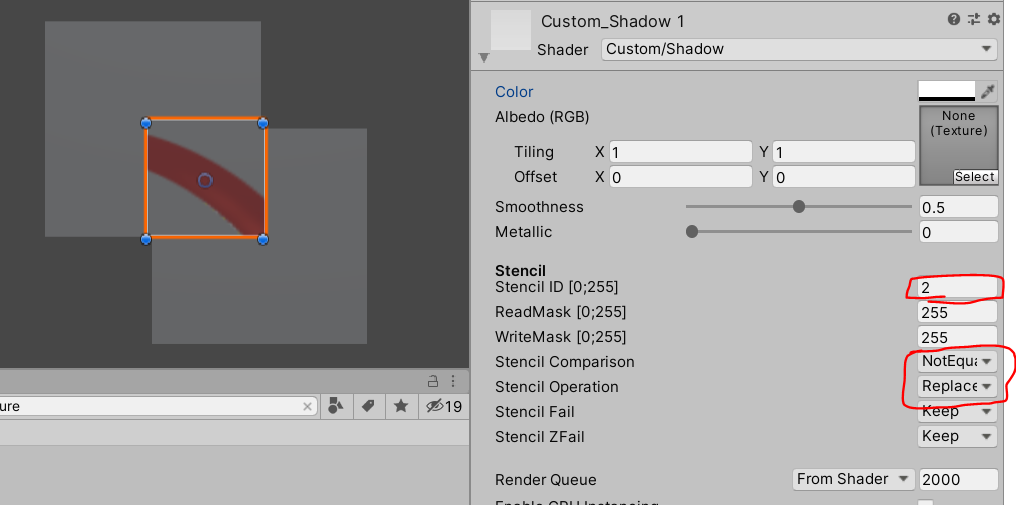Toggle the project panel lock icon
Screen dimensions: 1016x505
pos(433,381)
